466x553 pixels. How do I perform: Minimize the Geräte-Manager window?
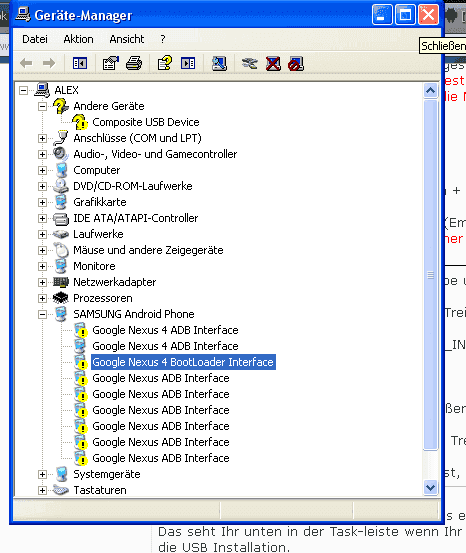click(382, 15)
